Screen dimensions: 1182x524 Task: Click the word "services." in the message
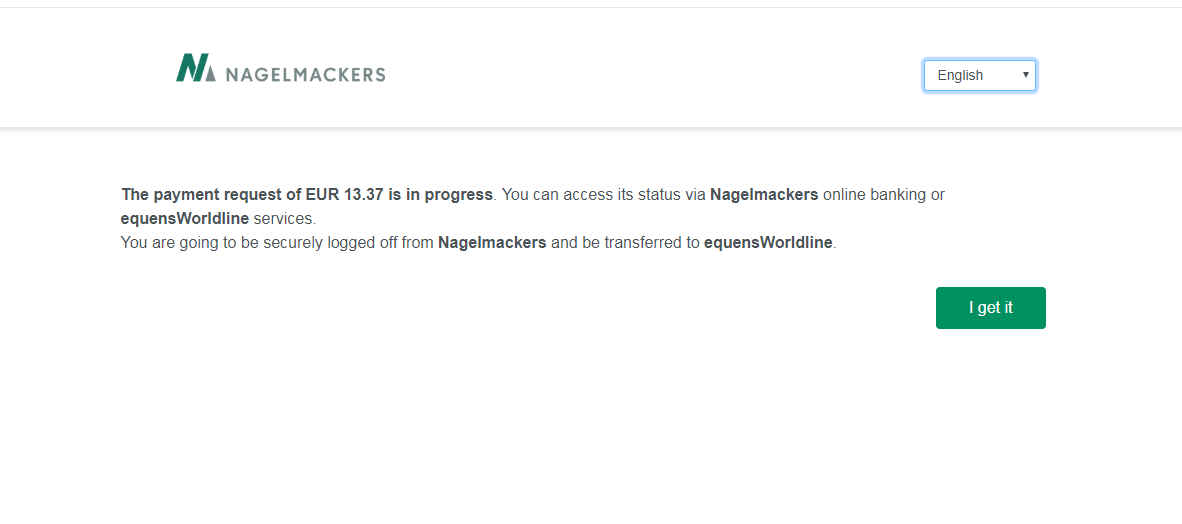pos(284,218)
